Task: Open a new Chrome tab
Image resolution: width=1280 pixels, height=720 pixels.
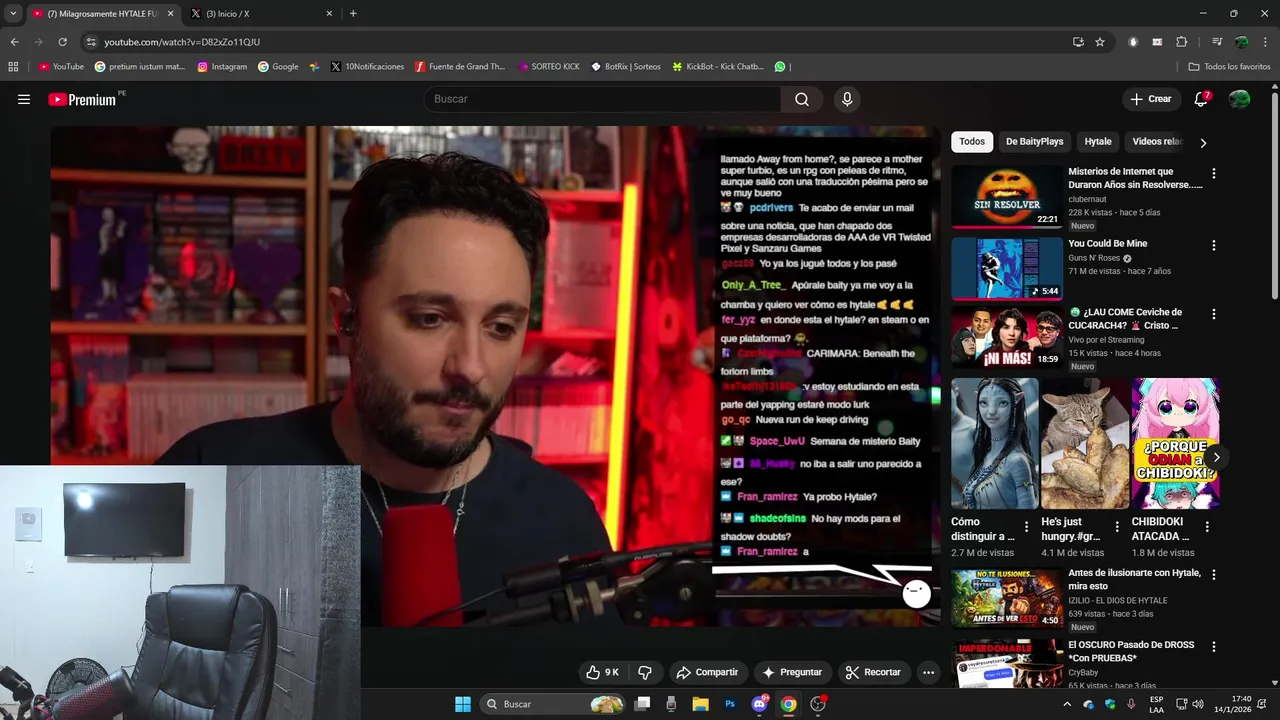Action: 353,14
